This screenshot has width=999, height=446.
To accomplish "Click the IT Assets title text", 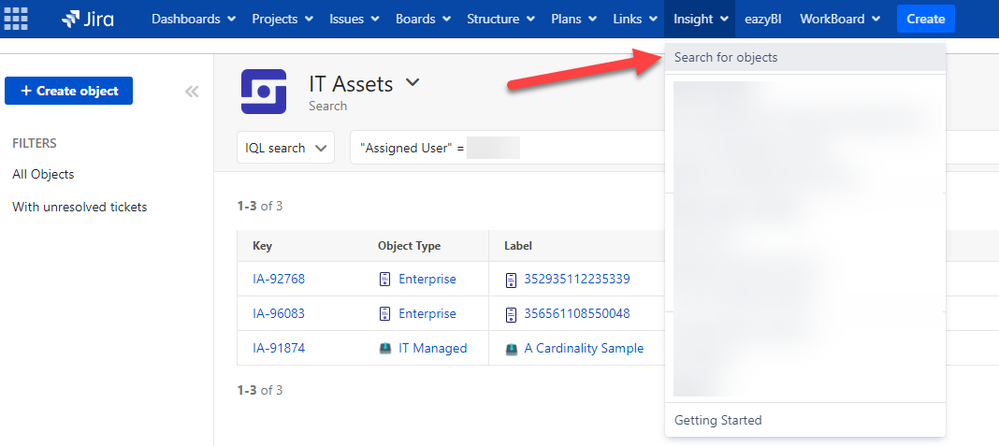I will coord(351,83).
